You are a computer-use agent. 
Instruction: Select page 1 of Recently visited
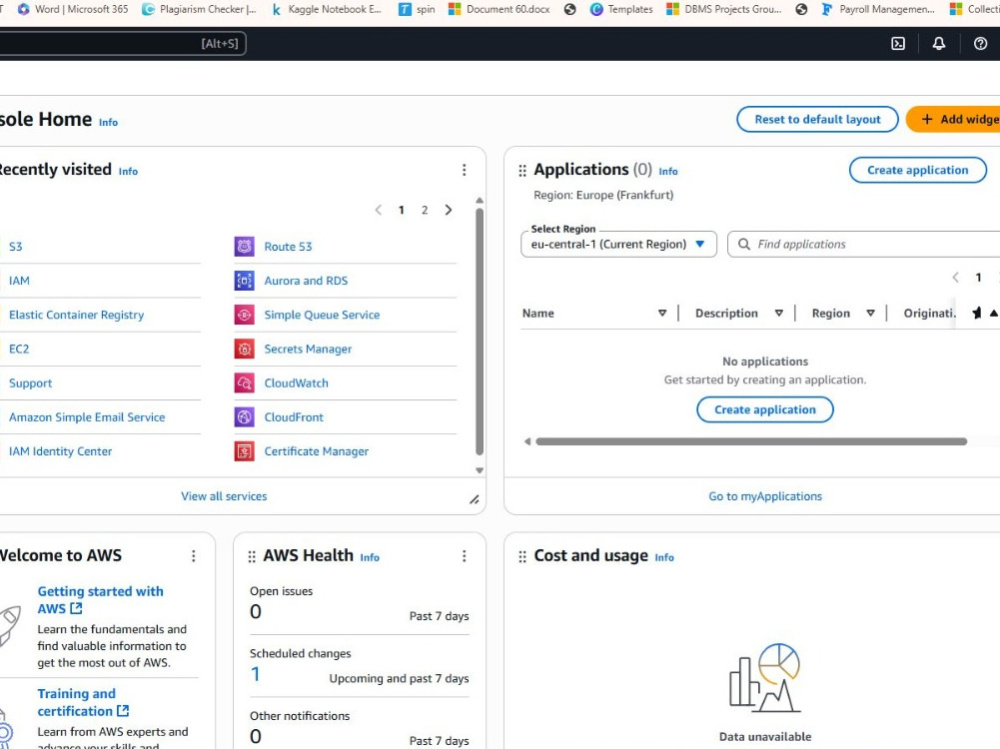pyautogui.click(x=401, y=210)
